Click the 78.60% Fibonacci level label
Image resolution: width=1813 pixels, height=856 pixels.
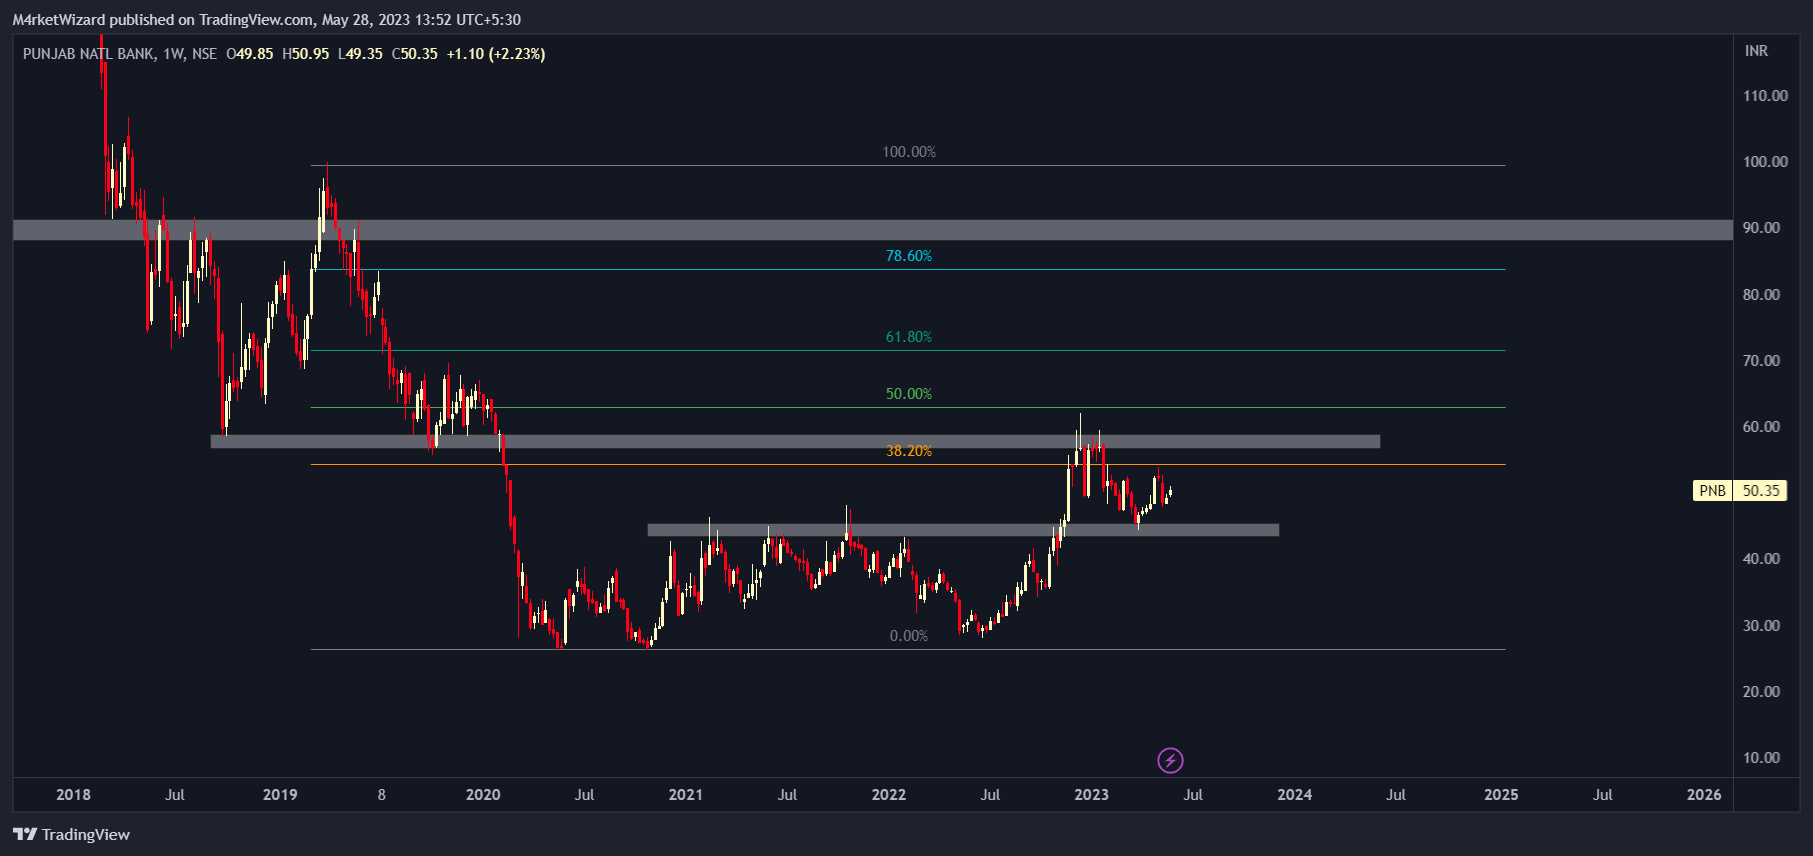coord(909,256)
